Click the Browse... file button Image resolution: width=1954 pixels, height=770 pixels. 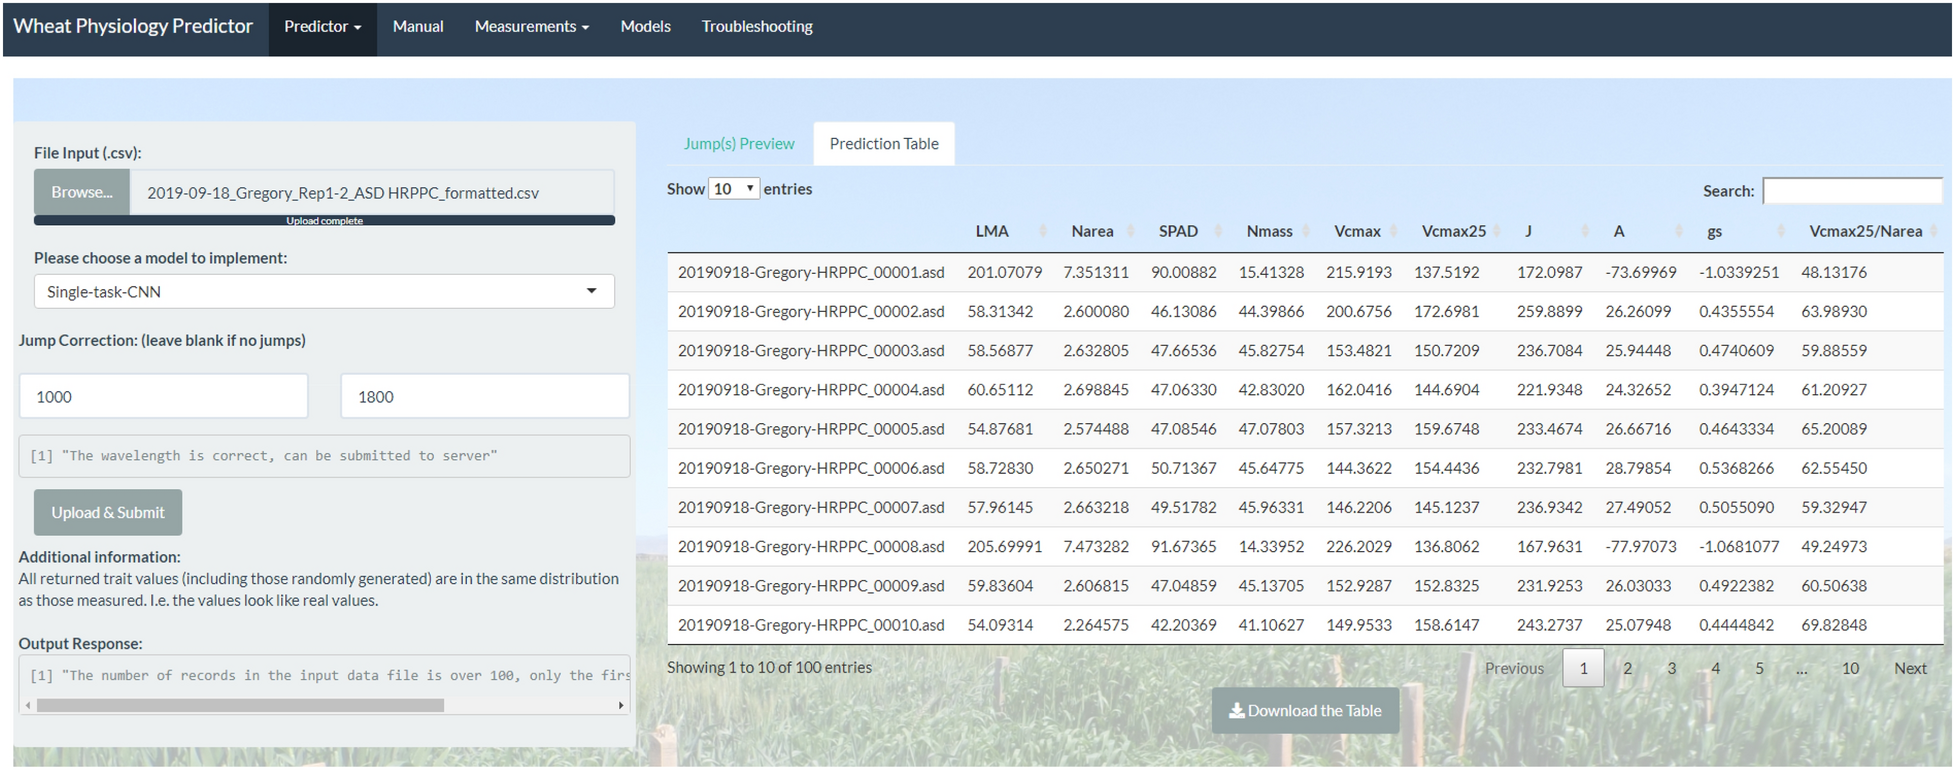point(82,192)
